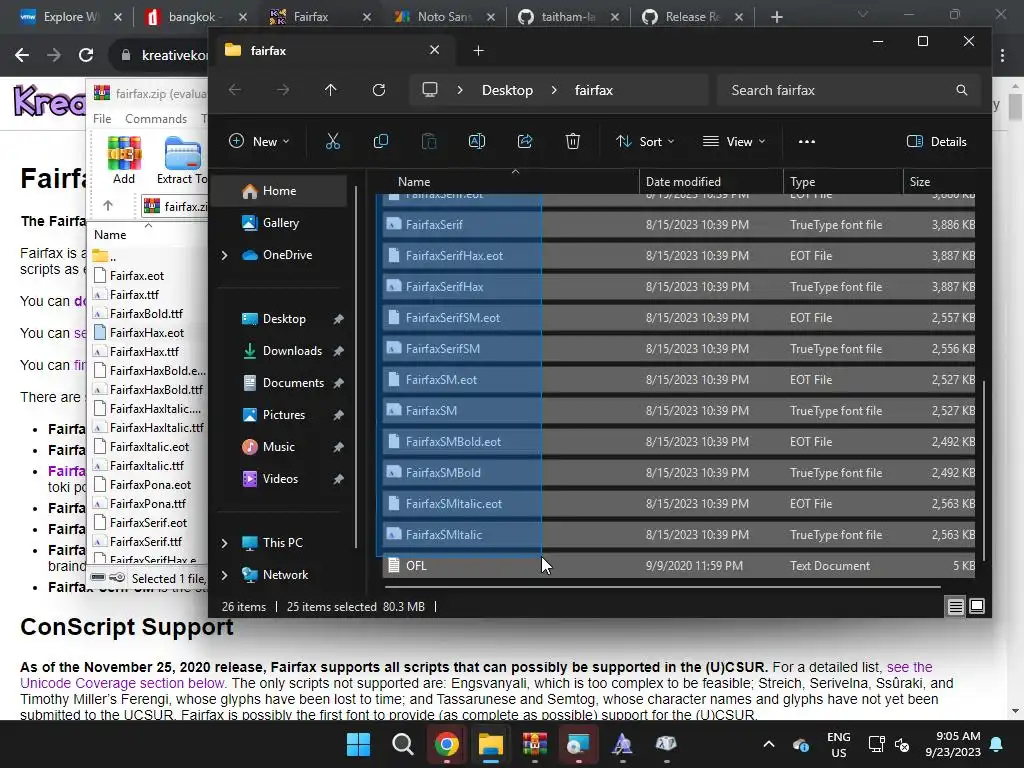
Task: Select Gallery in the navigation pane
Action: click(x=280, y=223)
